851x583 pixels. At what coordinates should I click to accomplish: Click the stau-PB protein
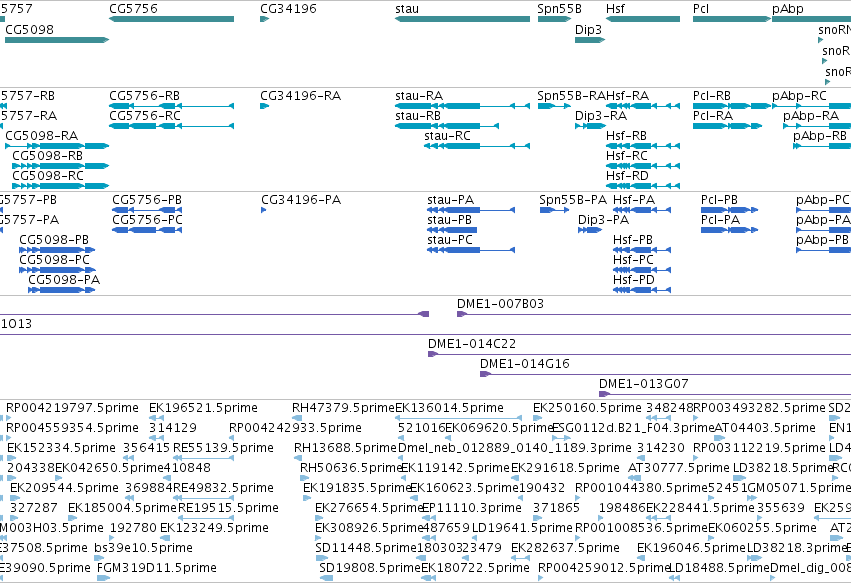[452, 230]
